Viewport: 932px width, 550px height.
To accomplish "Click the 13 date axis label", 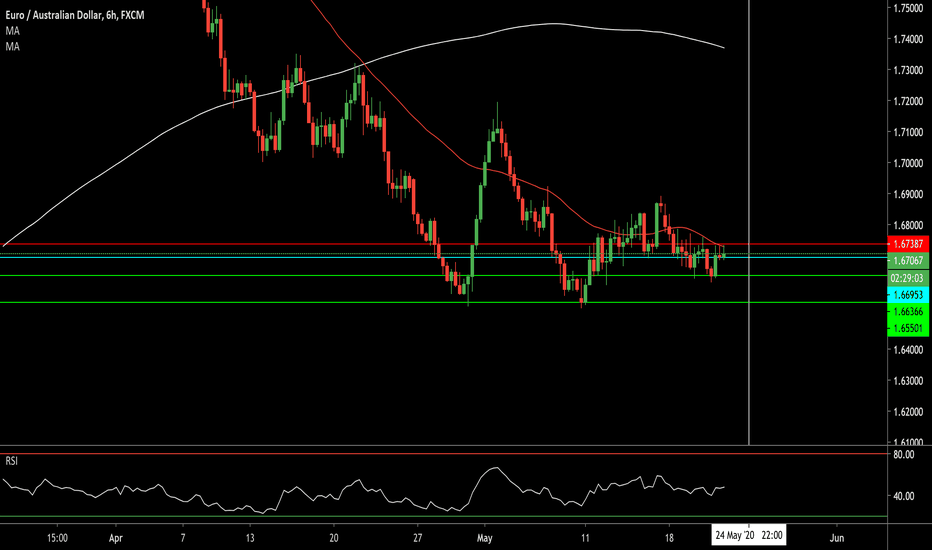I will click(x=250, y=538).
